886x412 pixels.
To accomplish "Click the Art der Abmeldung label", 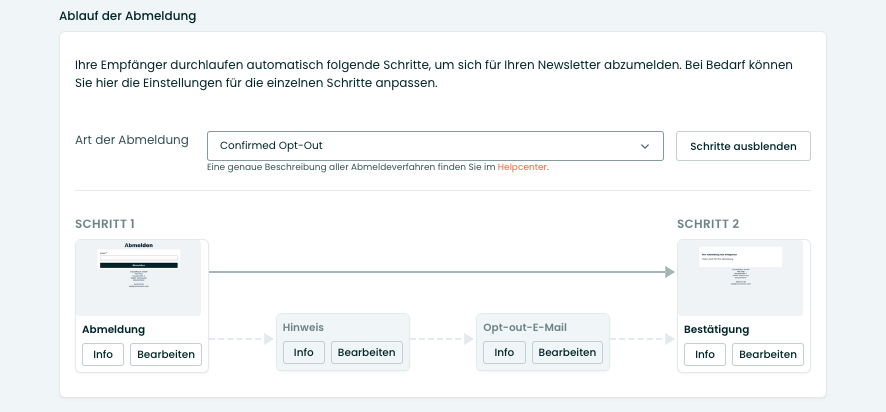I will click(x=132, y=140).
